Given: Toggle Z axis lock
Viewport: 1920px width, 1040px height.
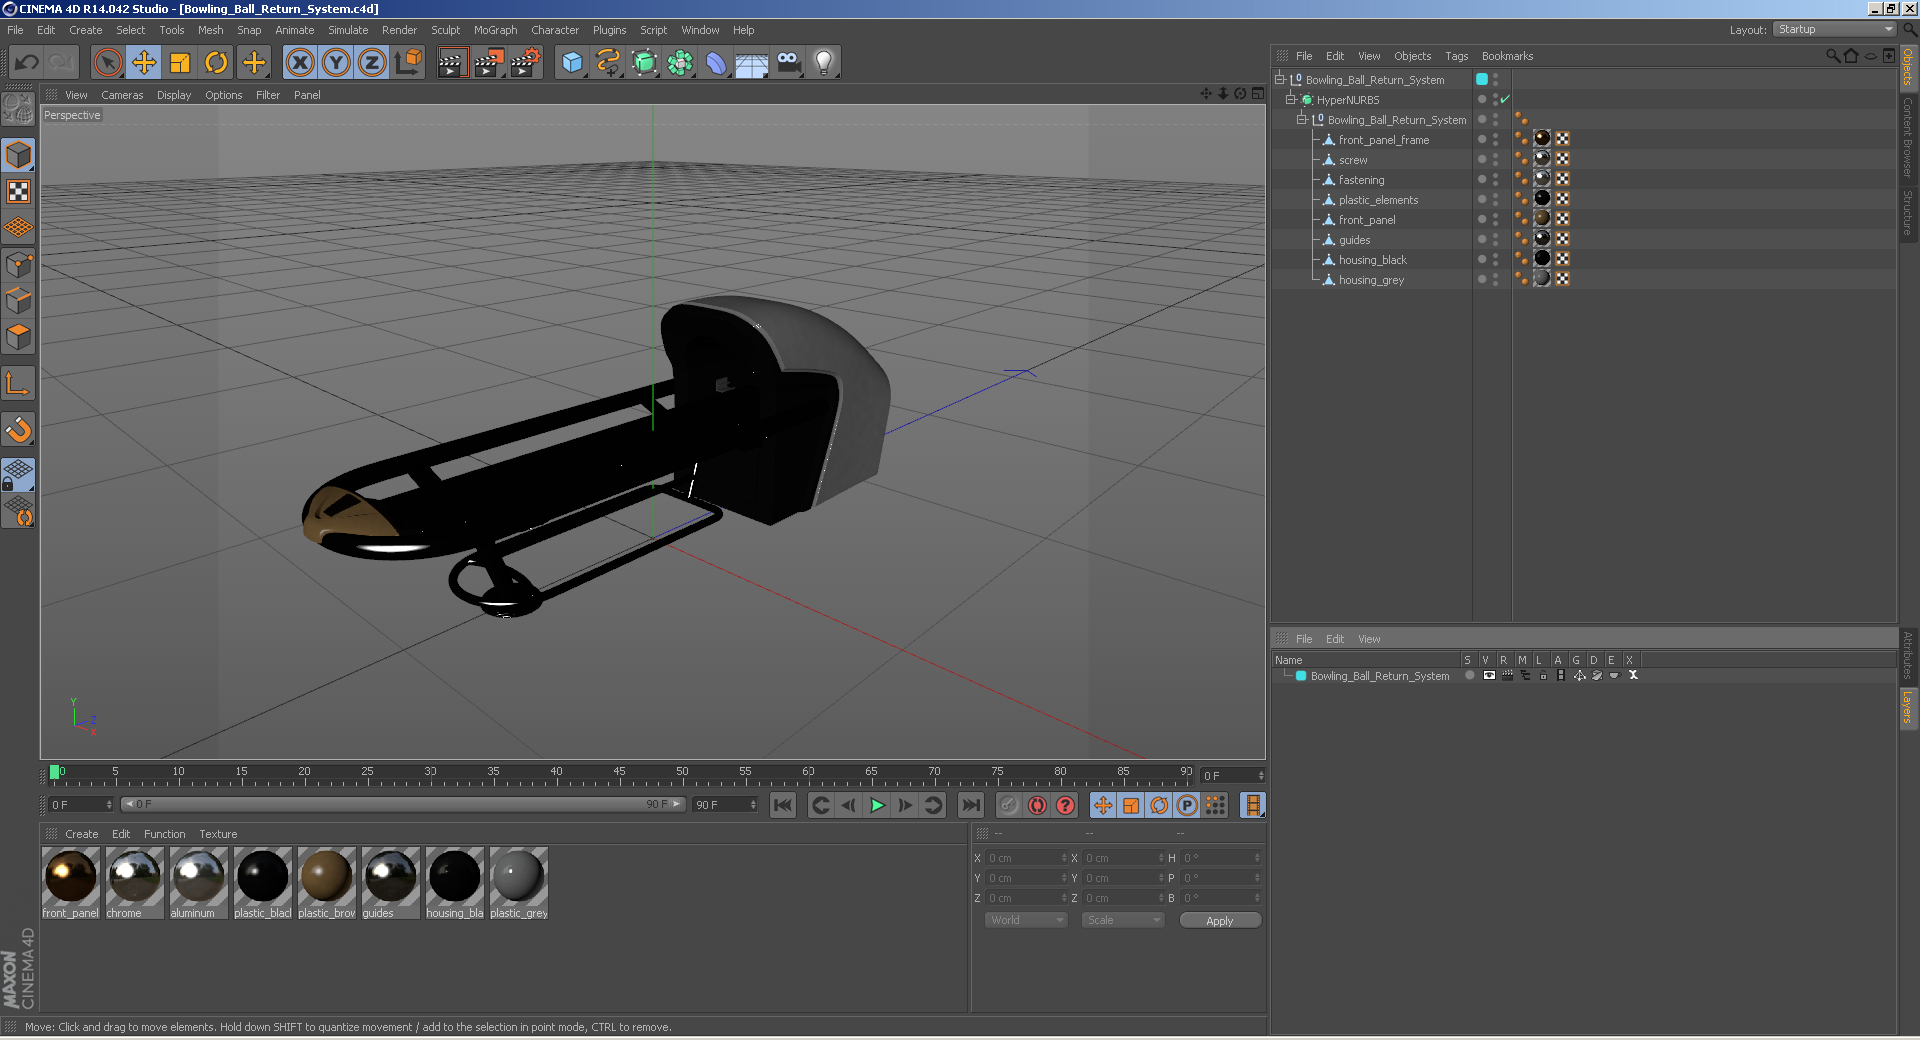Looking at the screenshot, I should click(372, 62).
